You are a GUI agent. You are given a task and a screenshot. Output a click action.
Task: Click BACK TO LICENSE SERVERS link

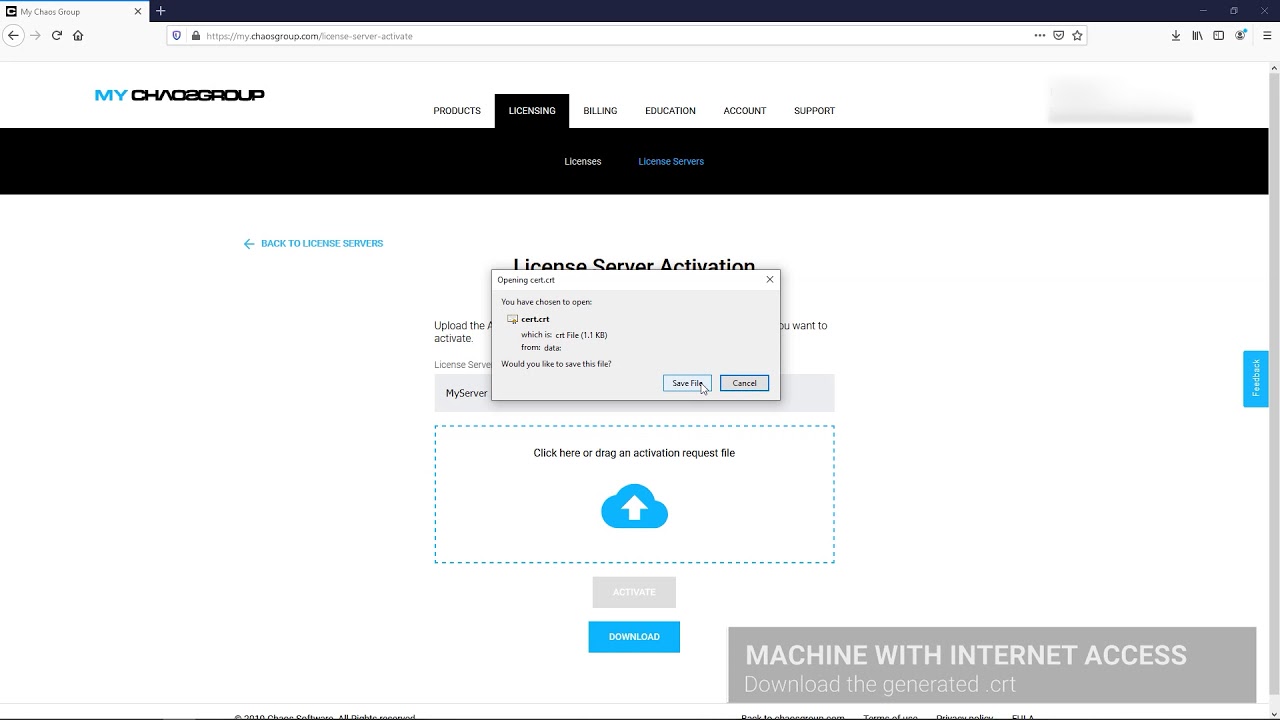click(313, 243)
